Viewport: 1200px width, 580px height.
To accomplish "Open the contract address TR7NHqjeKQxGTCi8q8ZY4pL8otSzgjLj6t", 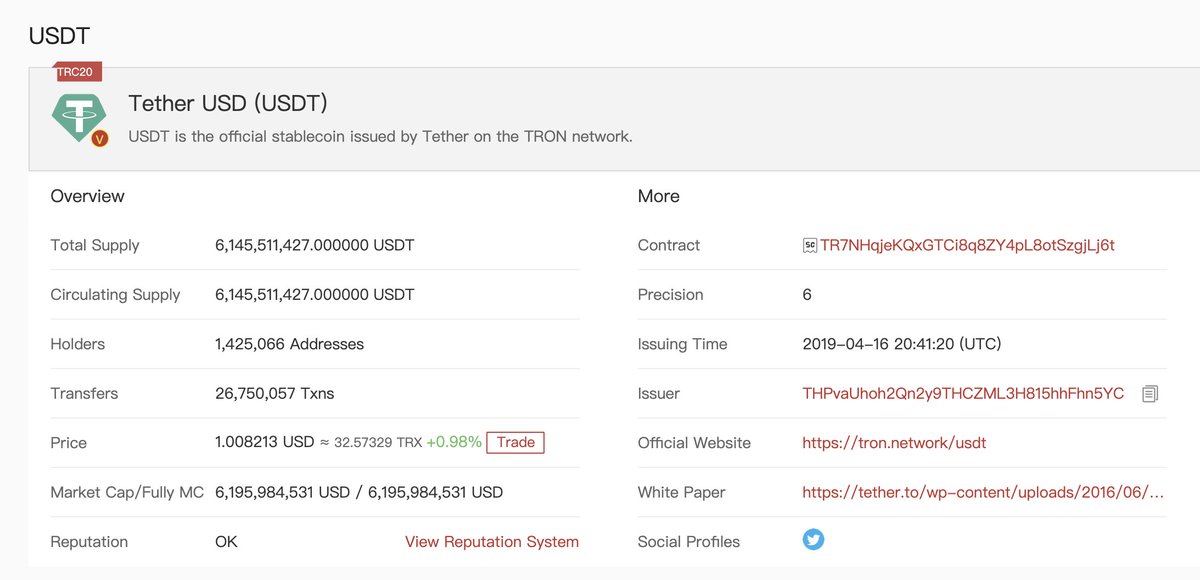I will point(967,245).
